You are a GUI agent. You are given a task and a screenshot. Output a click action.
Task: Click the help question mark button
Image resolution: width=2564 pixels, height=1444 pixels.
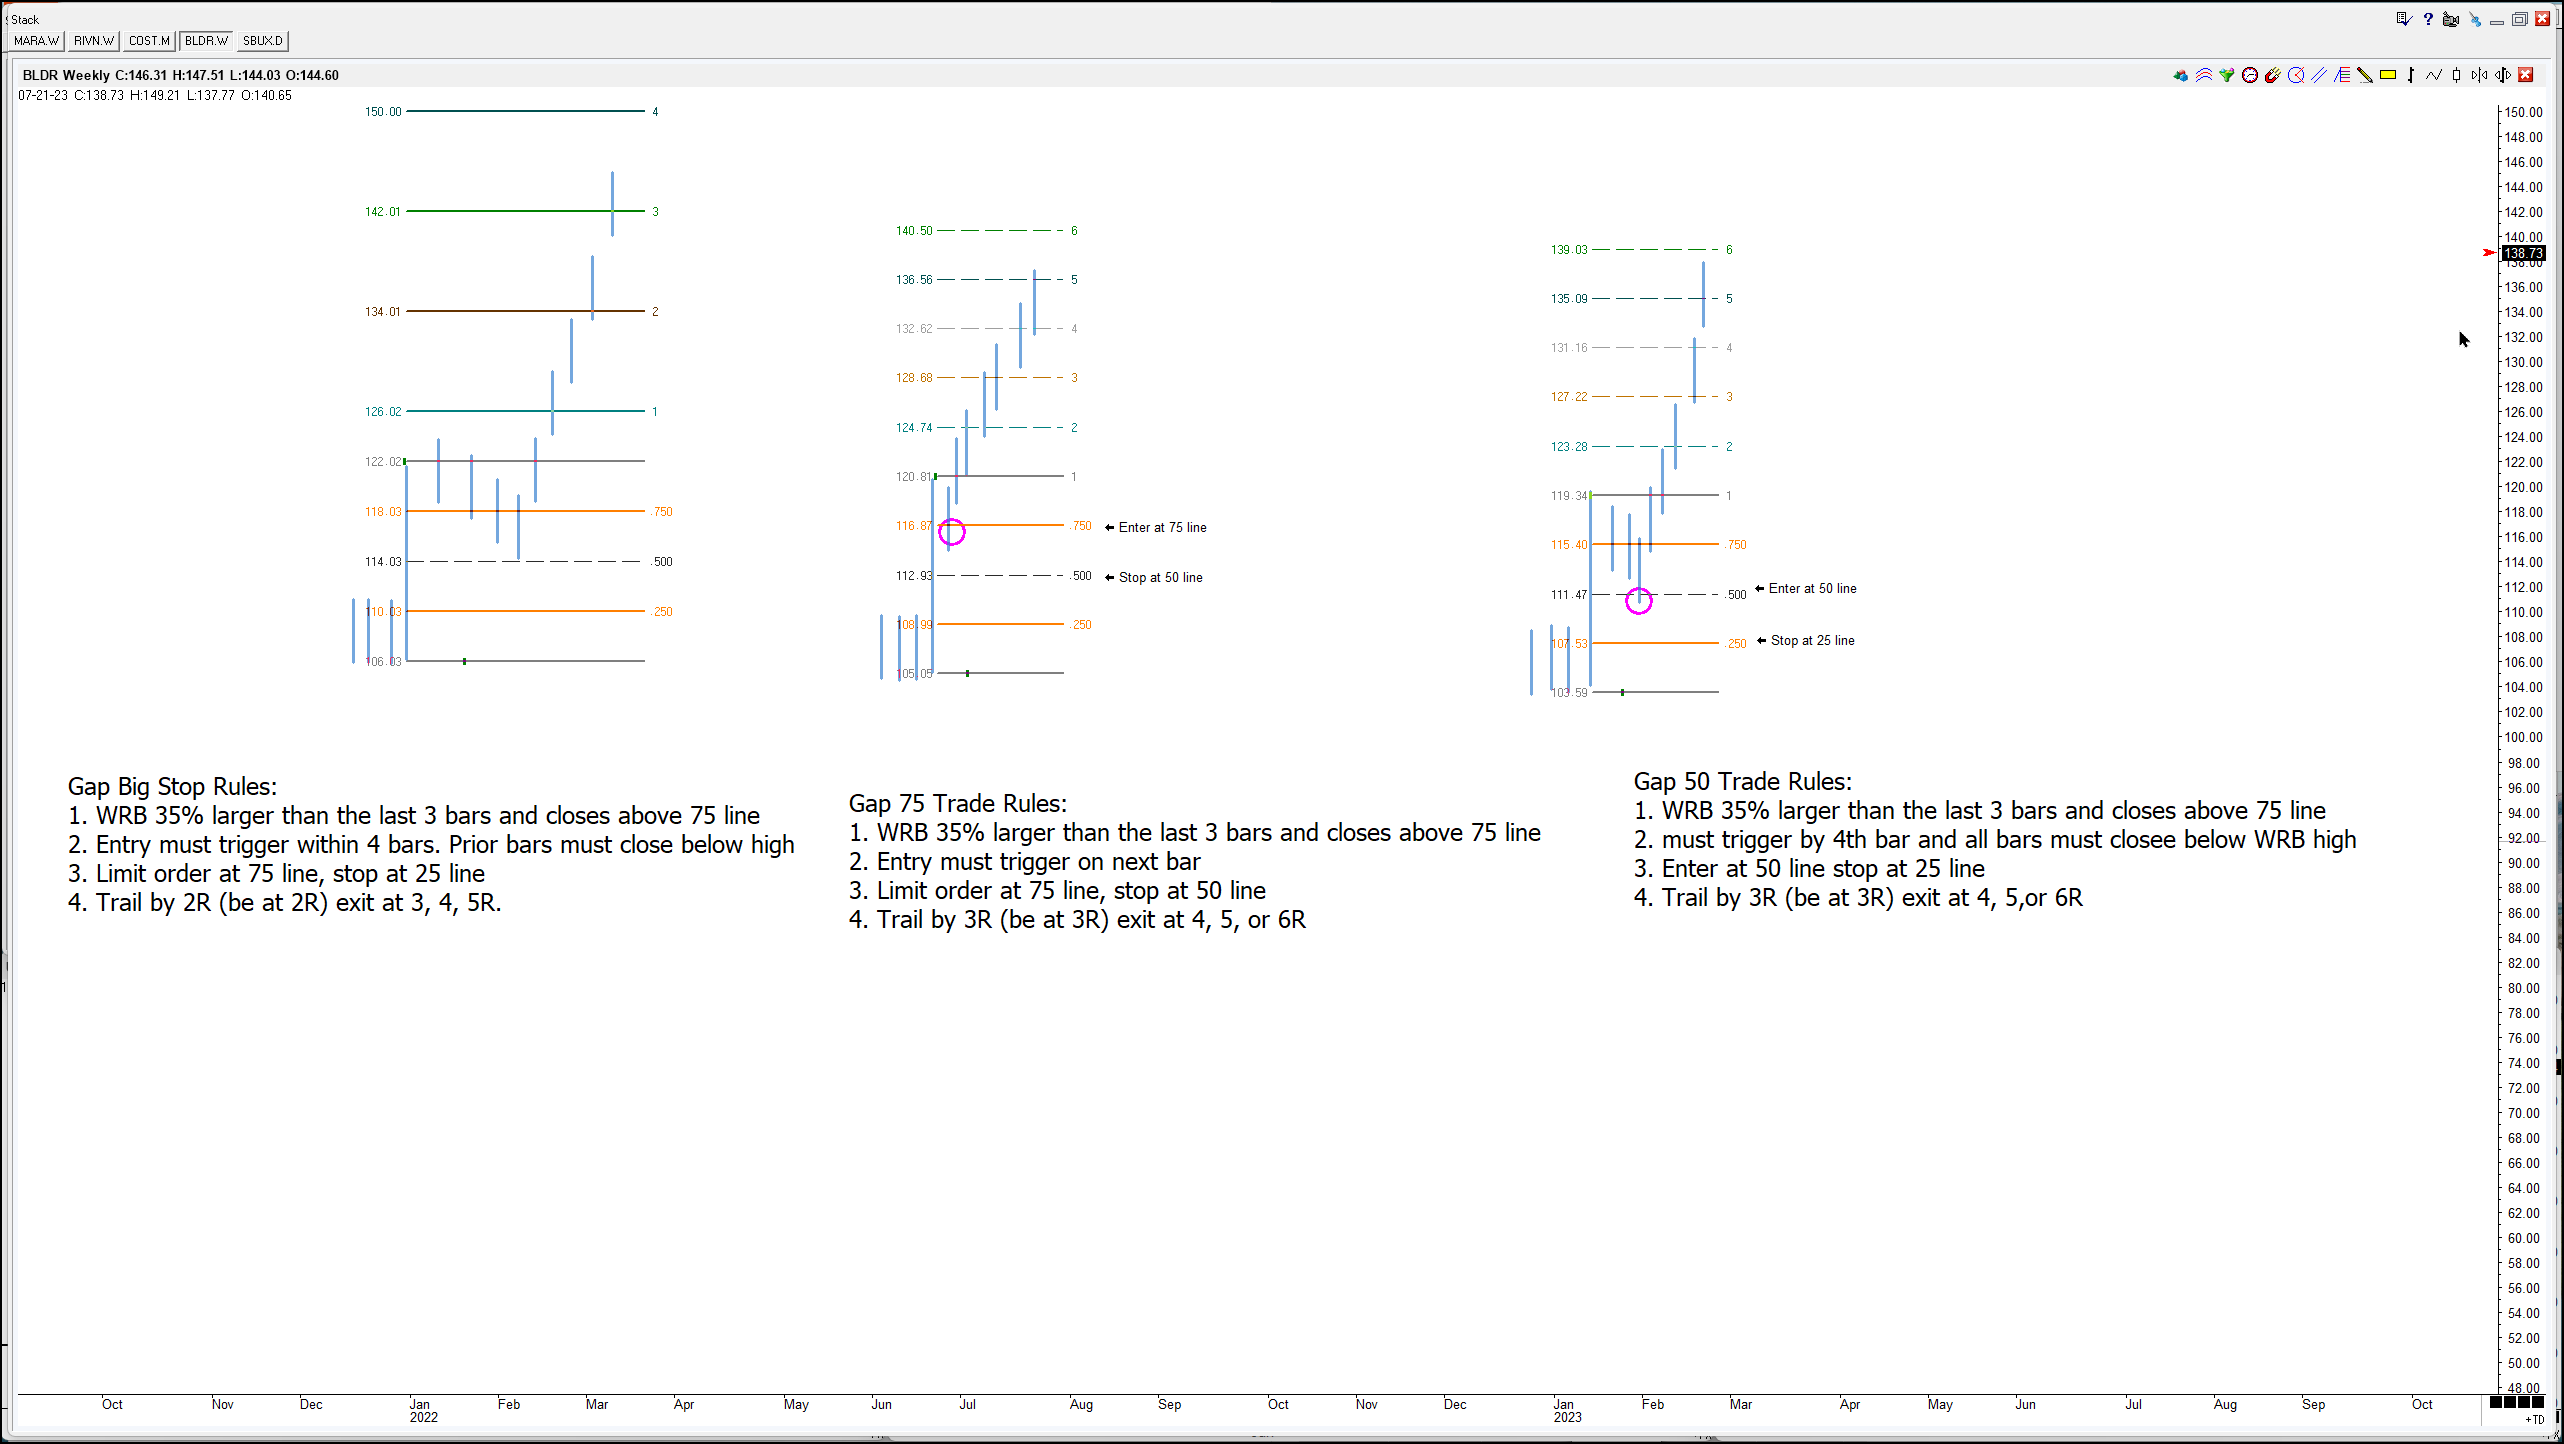pos(2428,19)
